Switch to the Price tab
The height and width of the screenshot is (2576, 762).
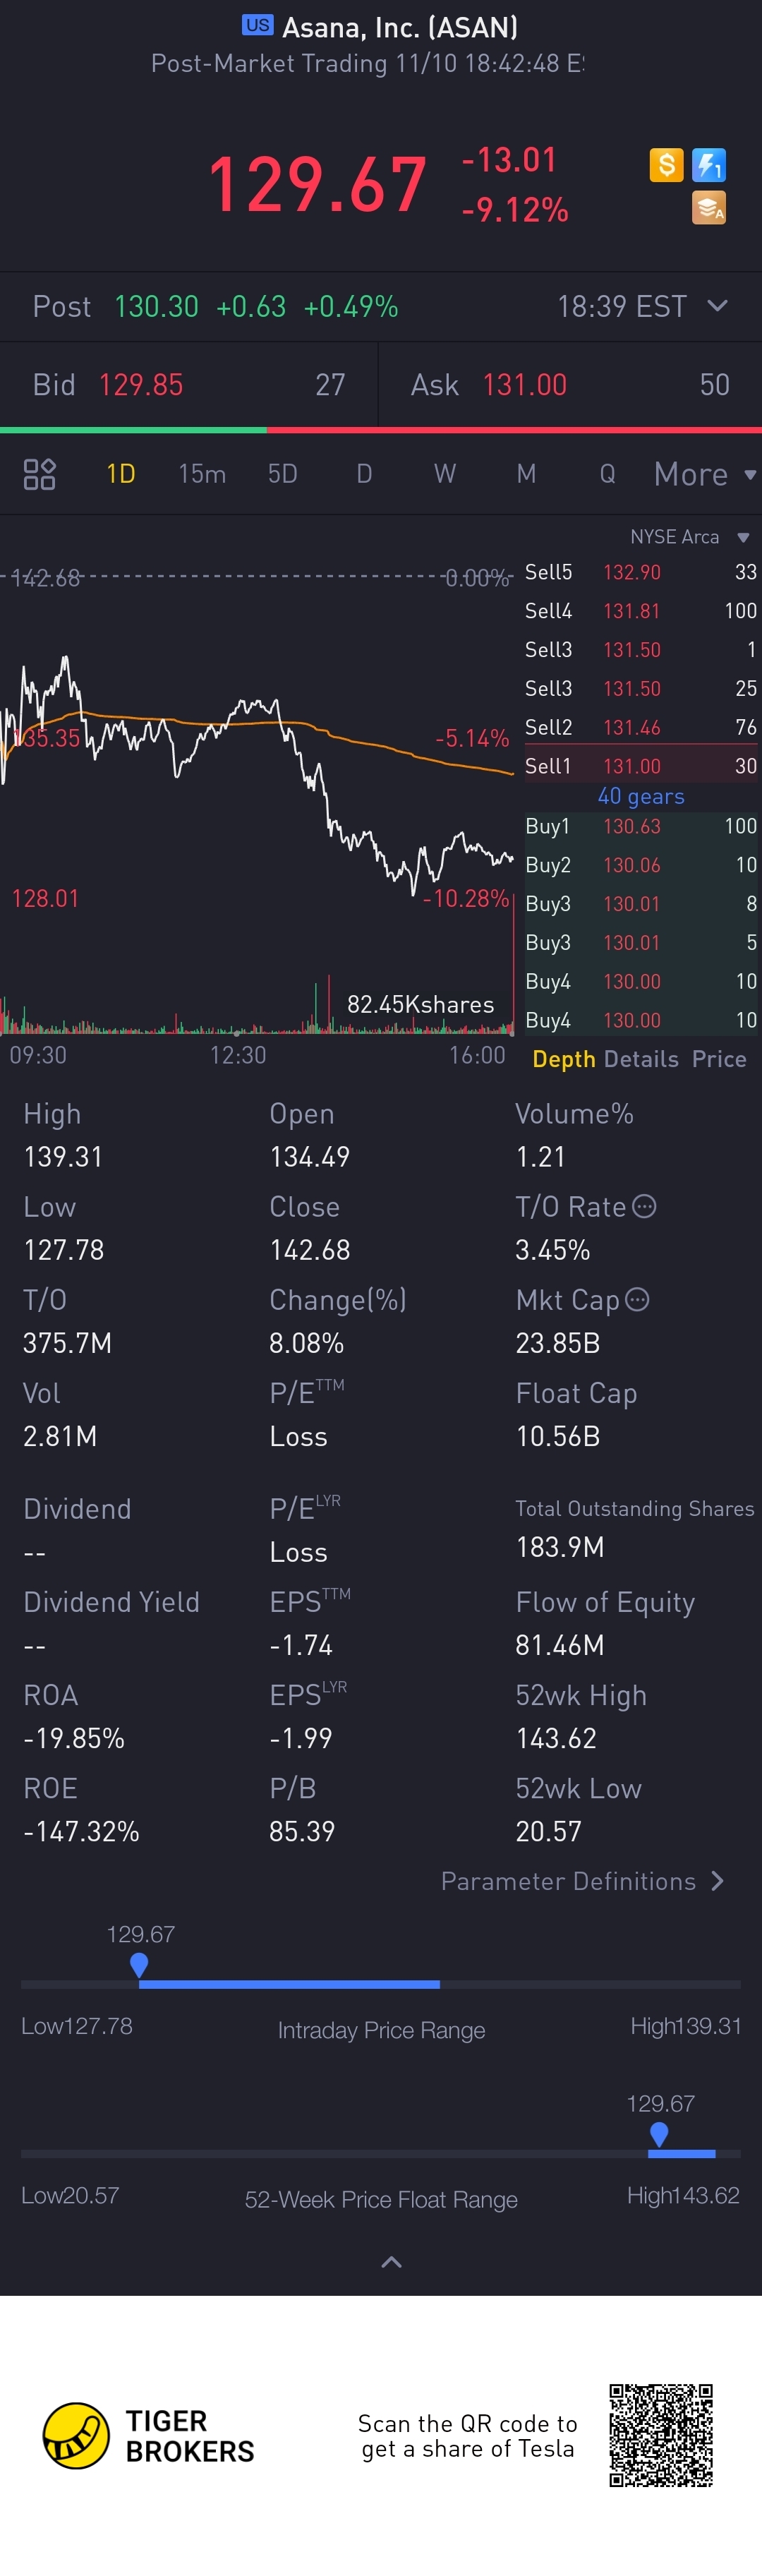click(719, 1059)
